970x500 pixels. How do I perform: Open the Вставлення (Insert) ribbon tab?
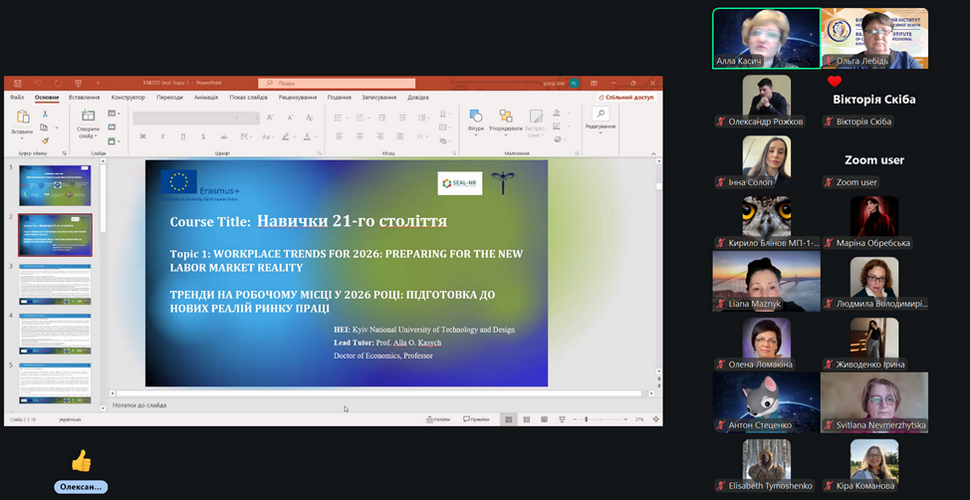84,97
